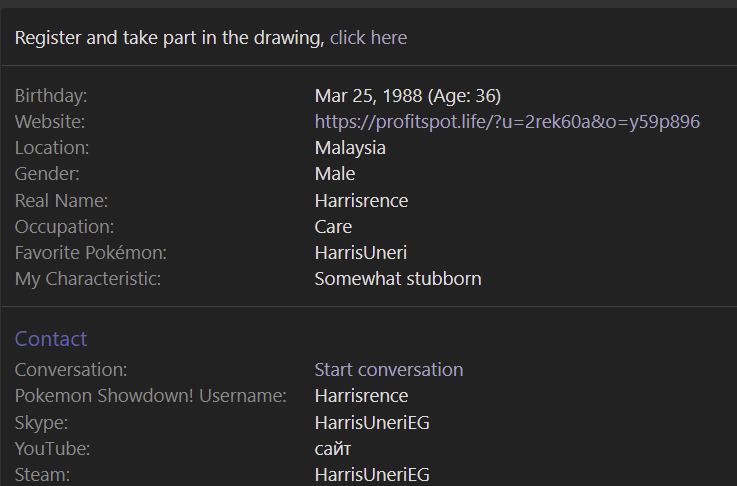Image resolution: width=737 pixels, height=486 pixels.
Task: Click the Male gender value
Action: 335,174
